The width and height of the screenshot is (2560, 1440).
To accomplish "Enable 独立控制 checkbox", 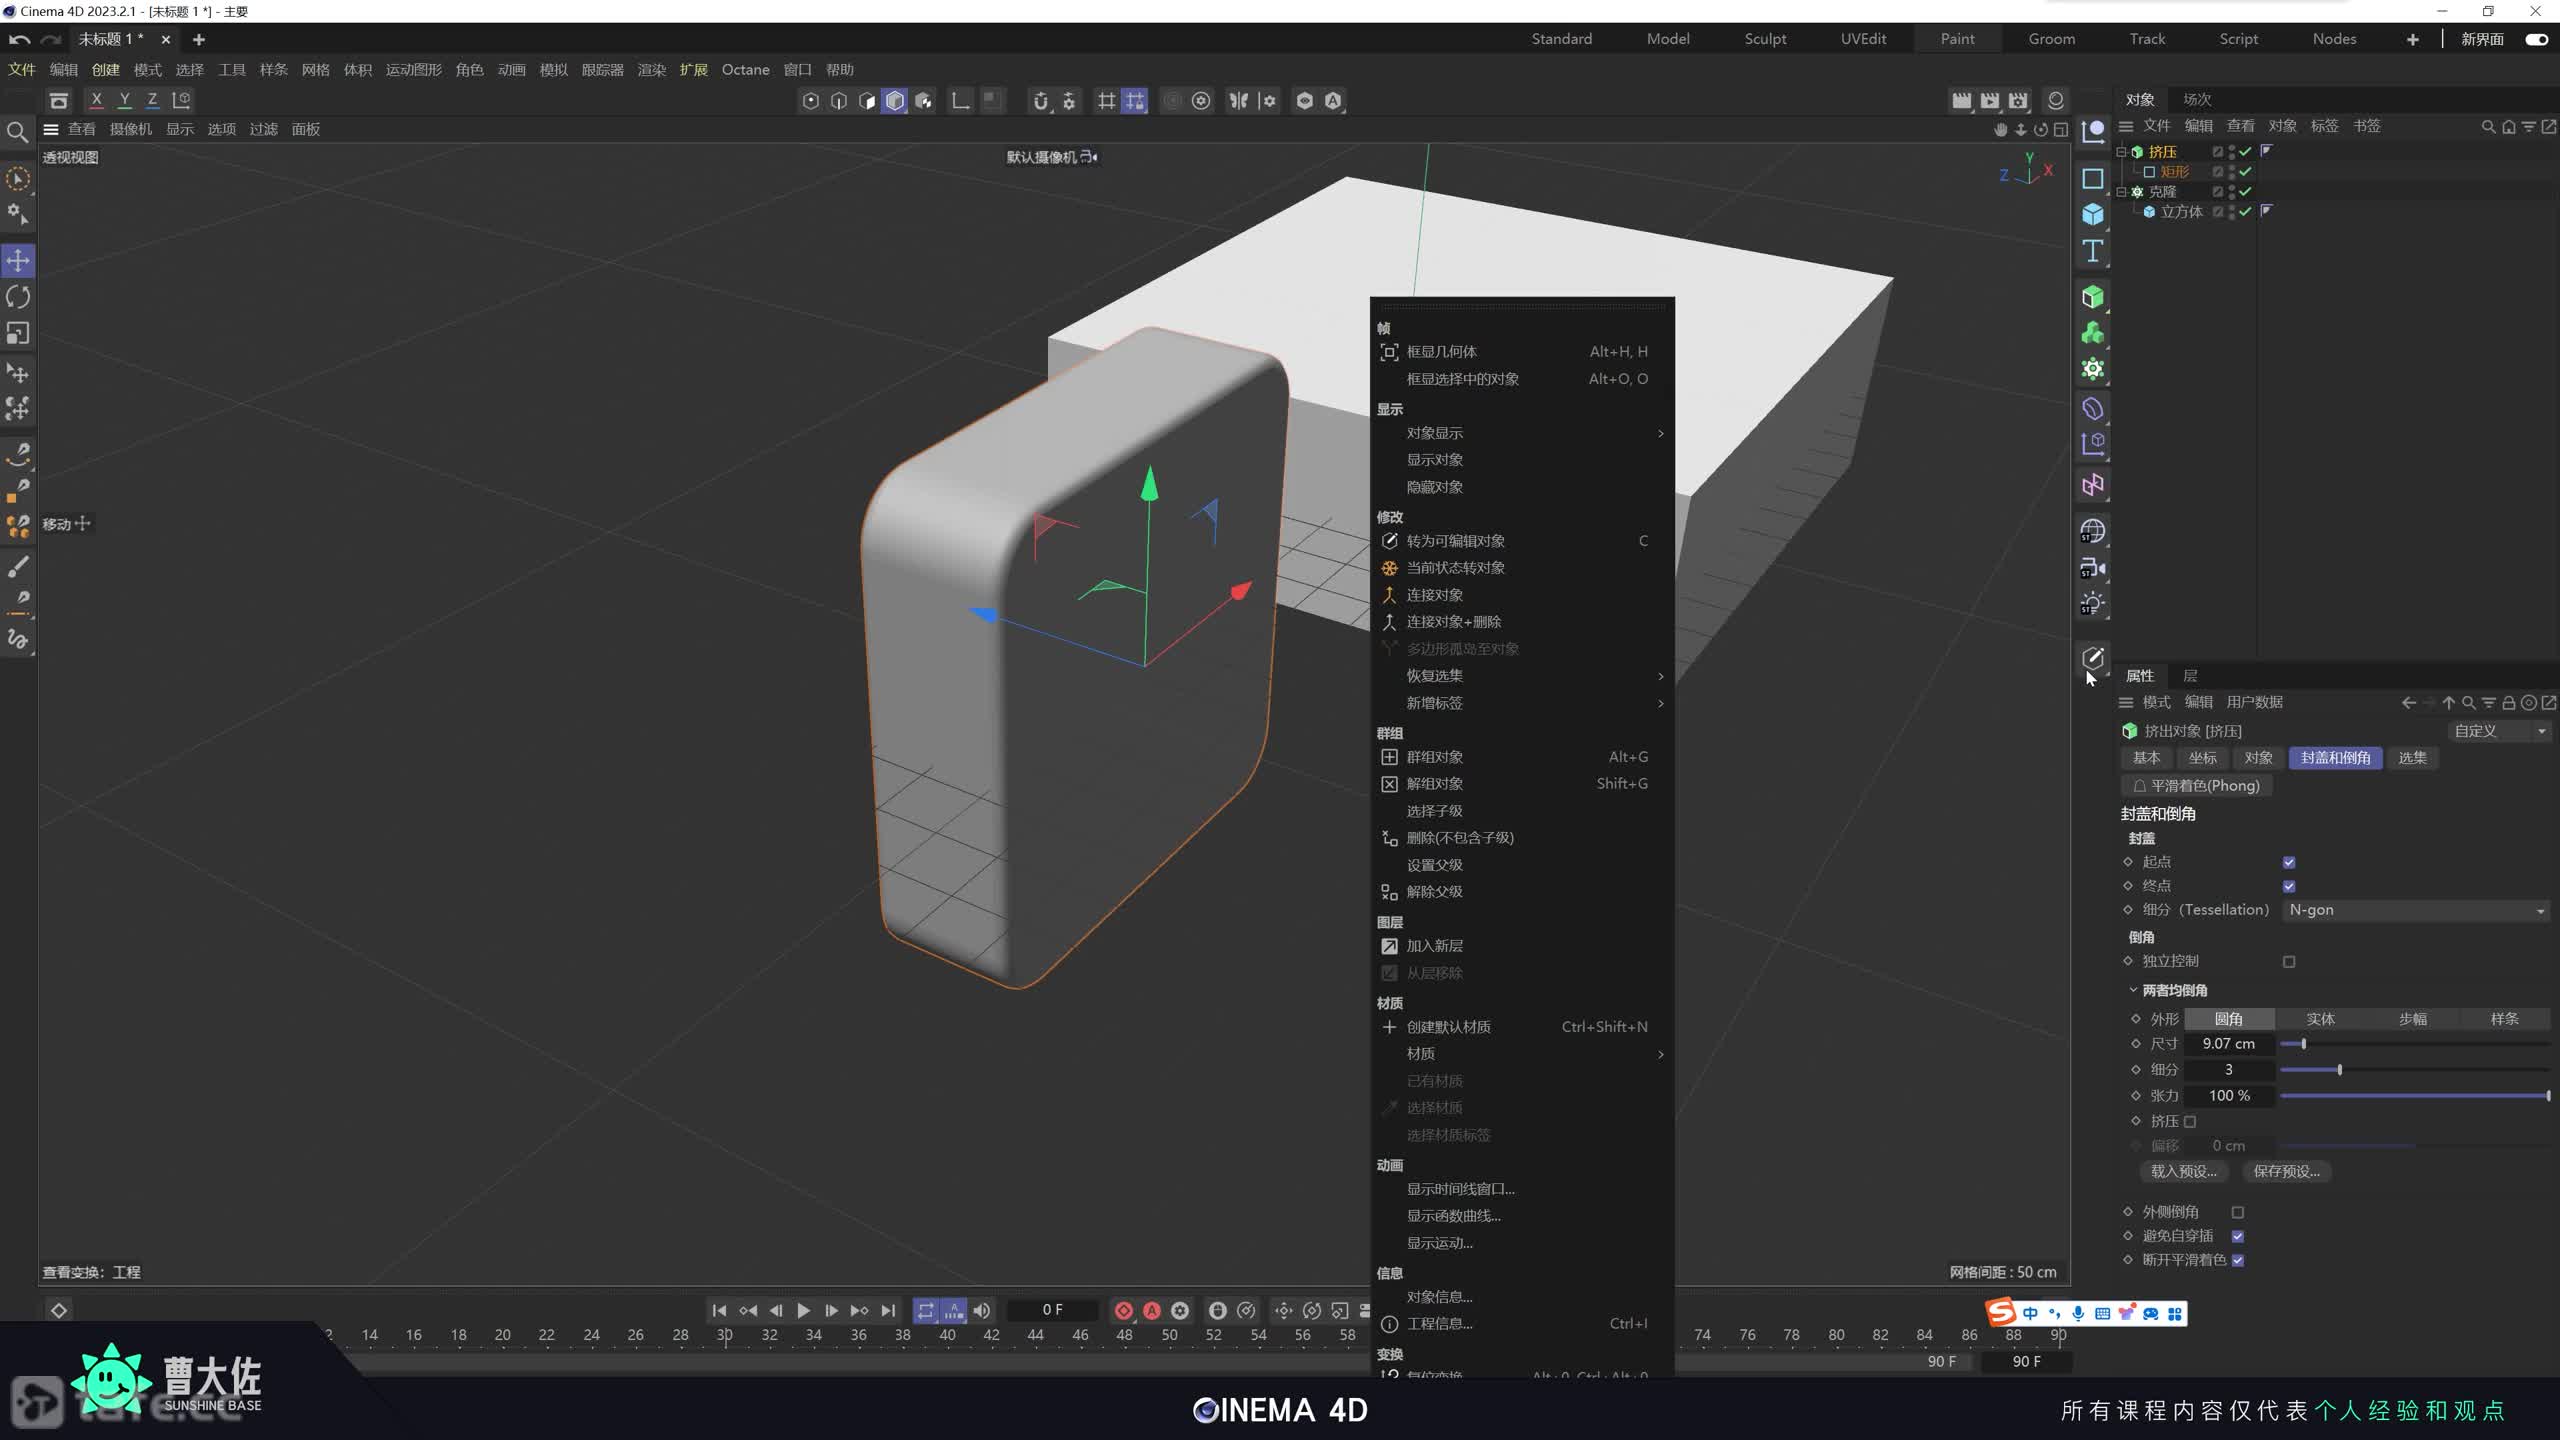I will [x=2289, y=962].
